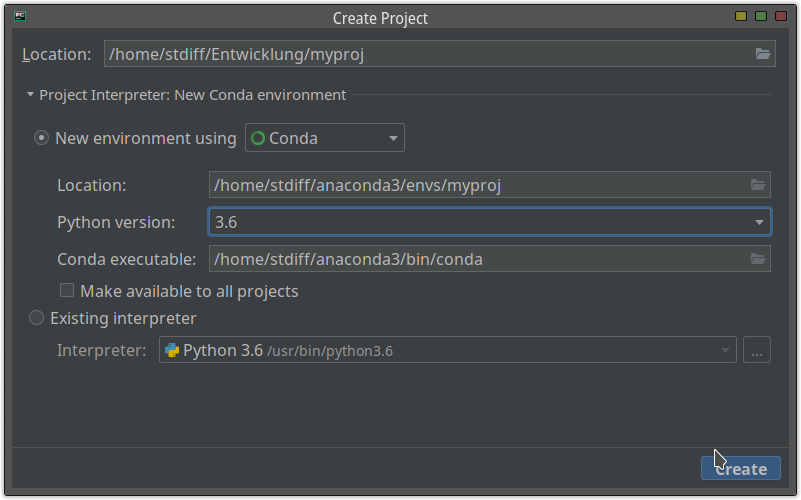Click the Conda executable path field
The height and width of the screenshot is (500, 801).
pyautogui.click(x=489, y=258)
